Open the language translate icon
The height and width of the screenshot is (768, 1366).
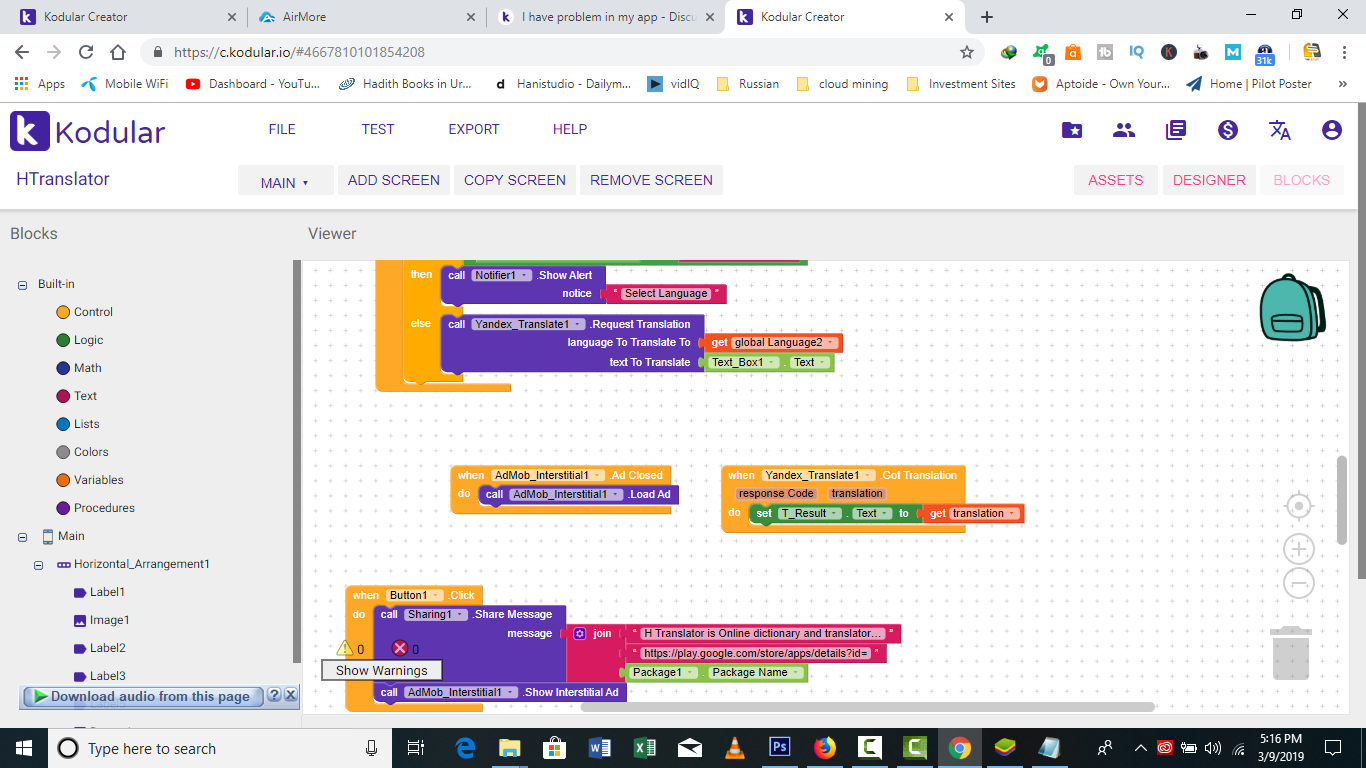pos(1280,130)
